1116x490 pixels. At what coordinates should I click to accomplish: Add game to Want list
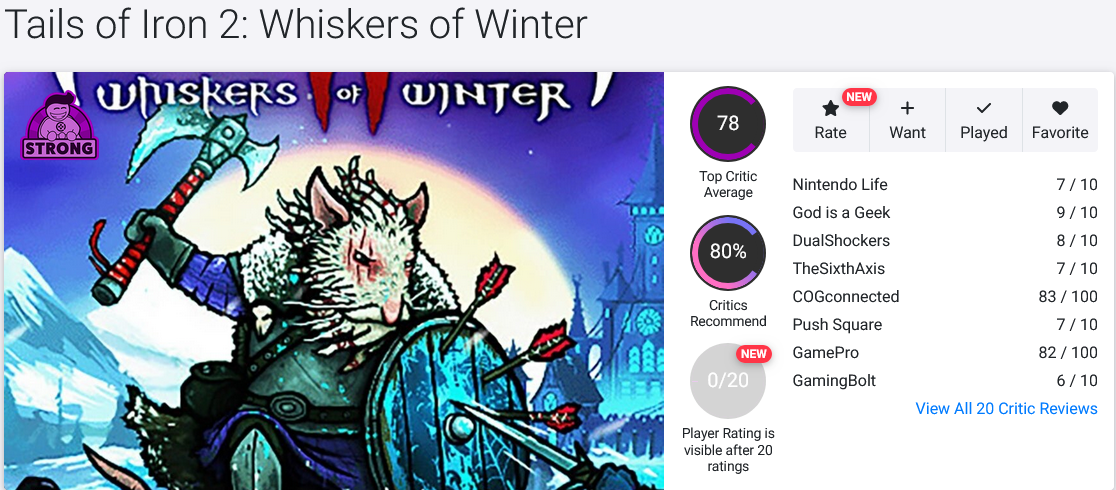pyautogui.click(x=907, y=120)
